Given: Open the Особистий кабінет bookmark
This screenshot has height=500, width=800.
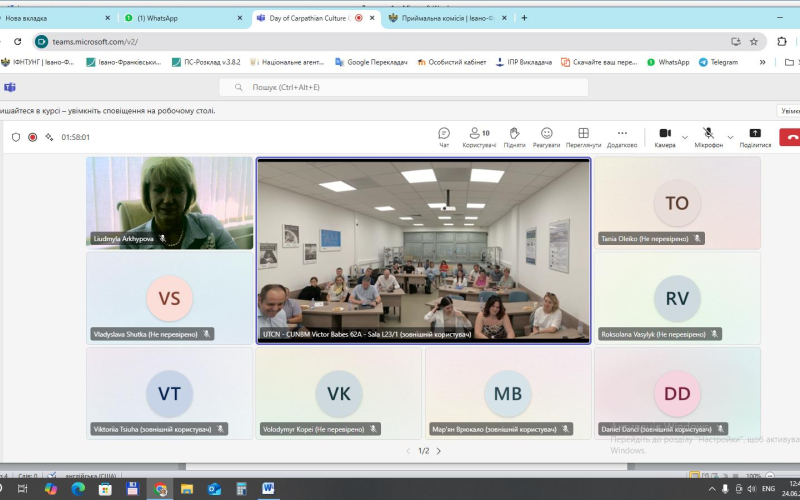Looking at the screenshot, I should (x=452, y=62).
